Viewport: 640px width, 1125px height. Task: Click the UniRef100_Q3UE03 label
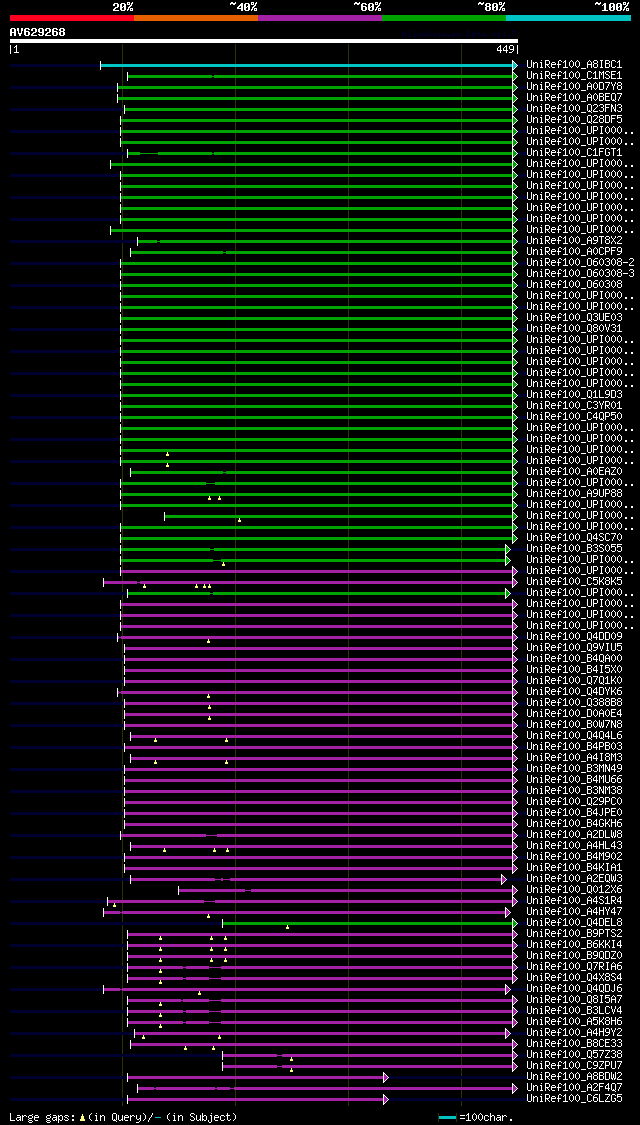[x=574, y=317]
